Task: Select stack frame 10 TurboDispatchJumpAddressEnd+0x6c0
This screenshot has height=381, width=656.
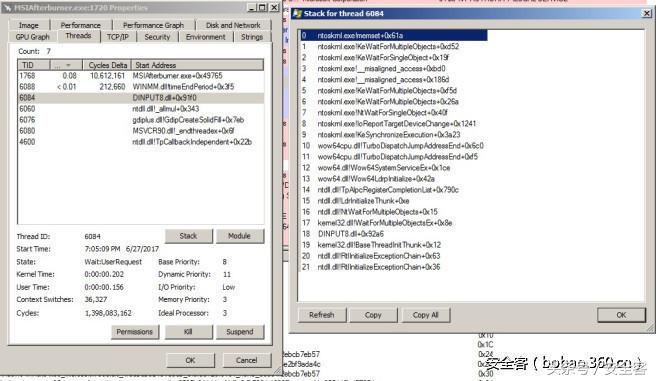Action: coord(392,146)
